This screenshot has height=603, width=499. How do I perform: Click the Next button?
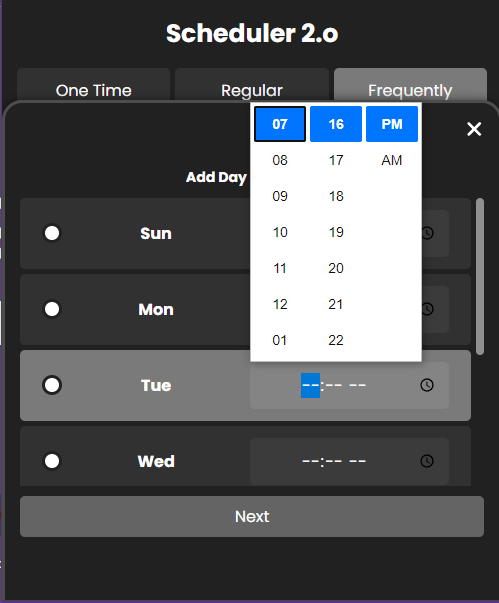click(x=252, y=516)
